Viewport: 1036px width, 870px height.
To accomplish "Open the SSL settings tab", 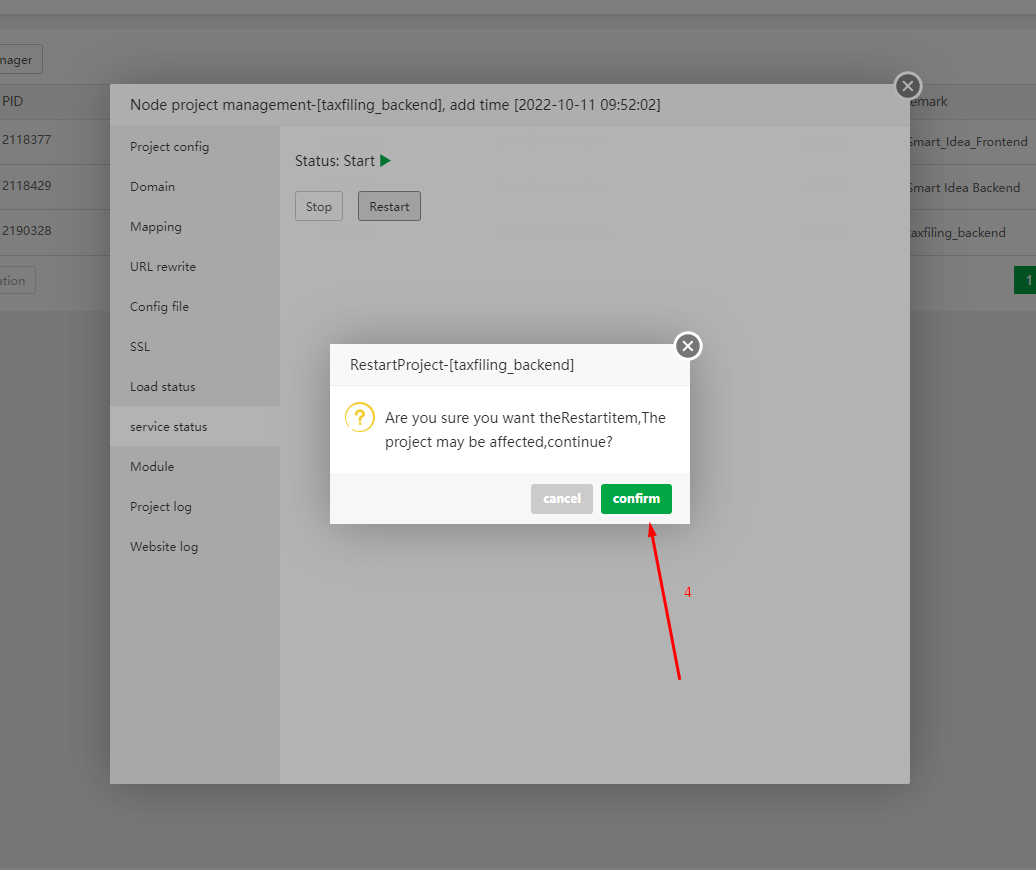I will pos(195,346).
